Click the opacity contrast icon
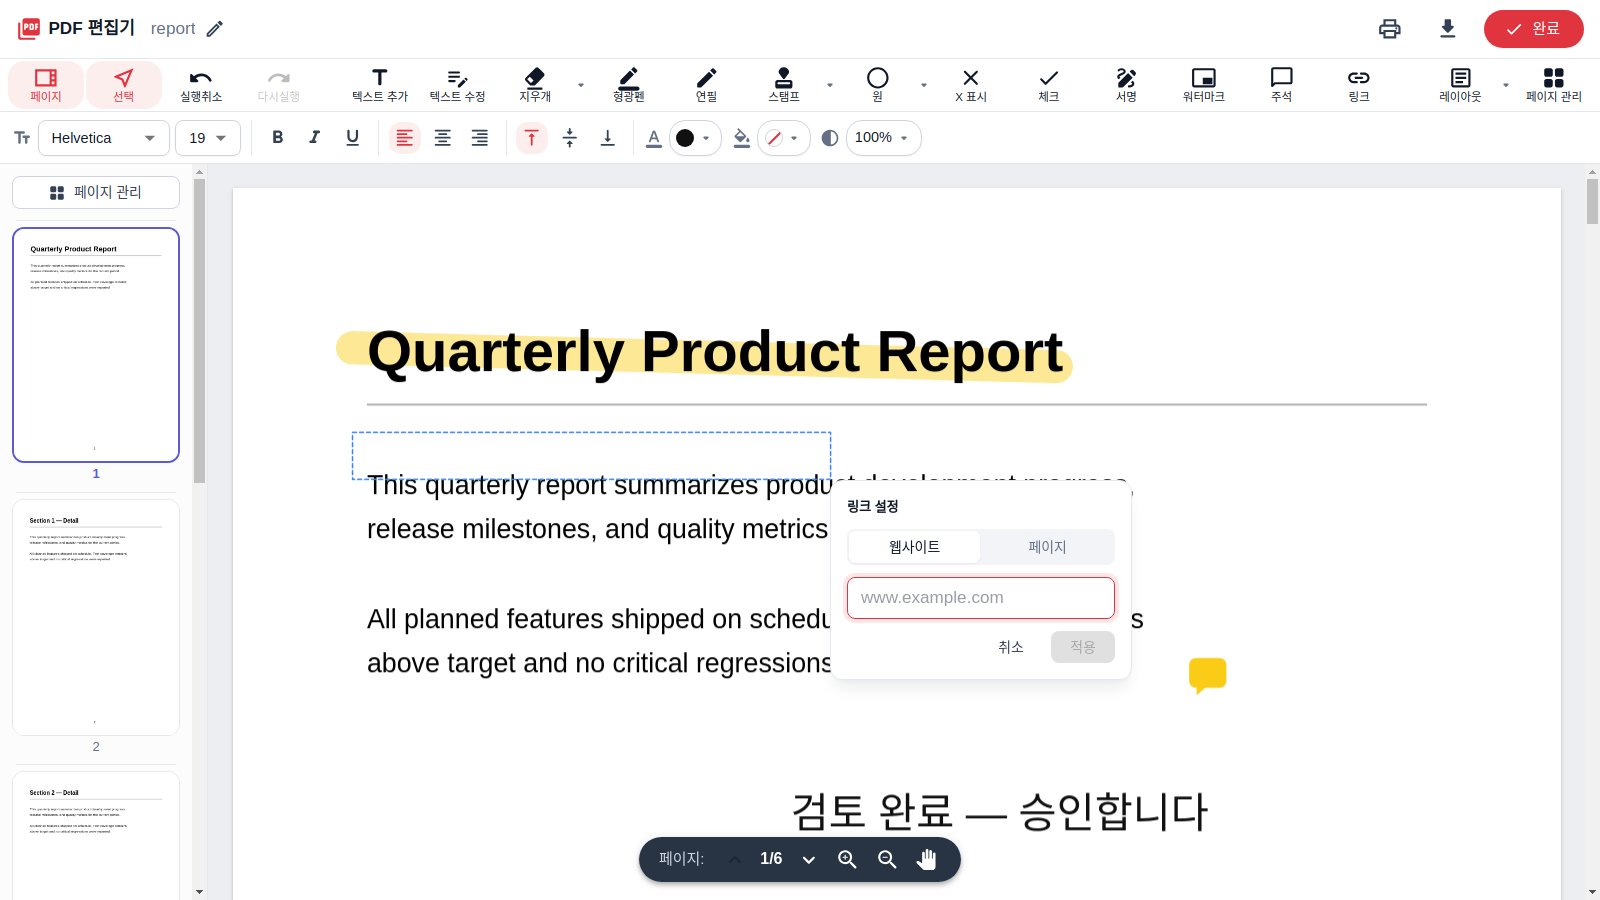This screenshot has width=1600, height=900. point(829,138)
